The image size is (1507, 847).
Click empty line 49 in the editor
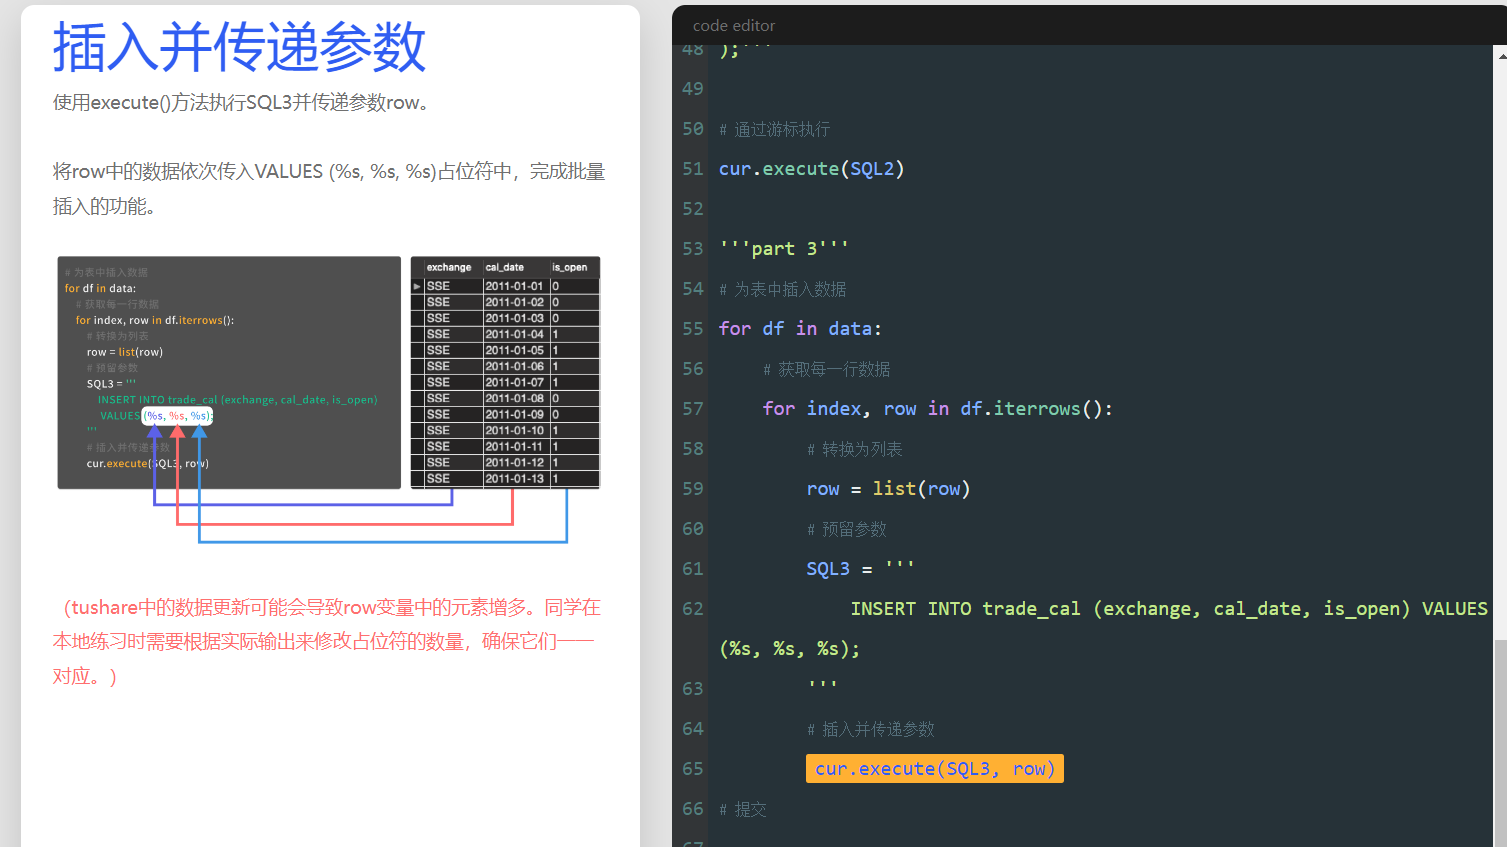click(x=1100, y=88)
